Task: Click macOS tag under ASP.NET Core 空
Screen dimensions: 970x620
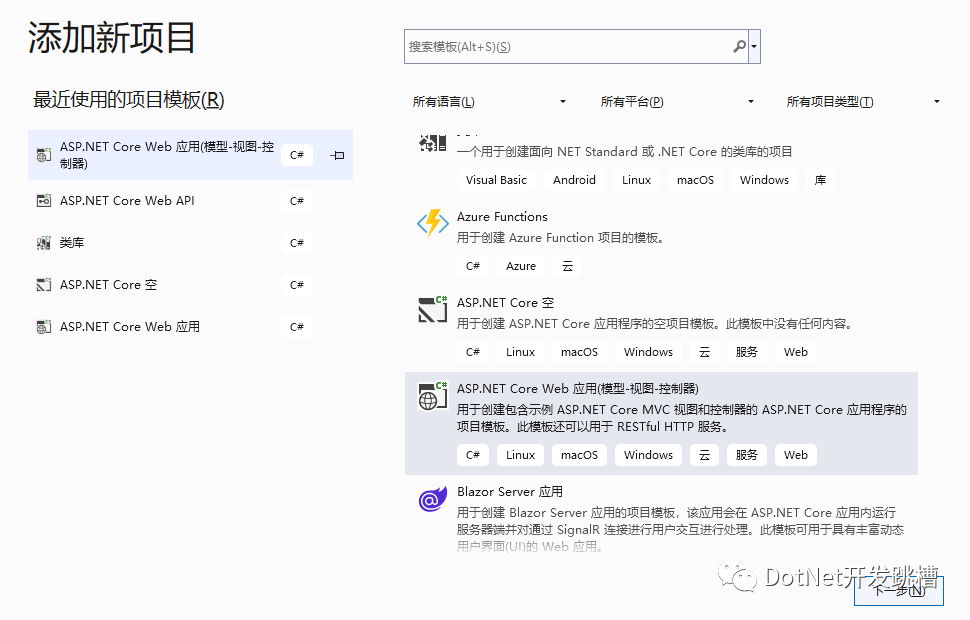Action: pos(579,352)
